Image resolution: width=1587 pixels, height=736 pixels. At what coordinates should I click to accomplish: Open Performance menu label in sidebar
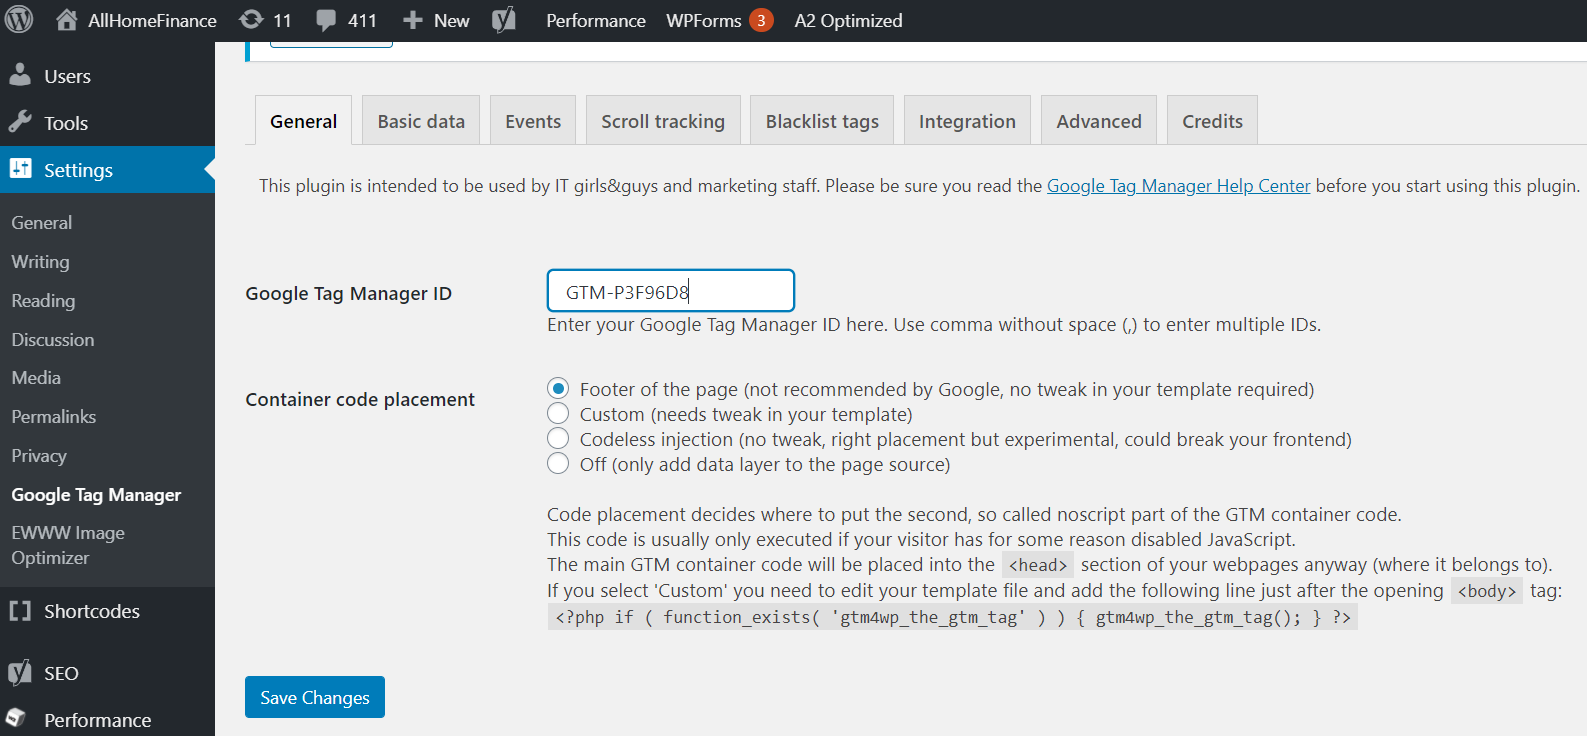tap(98, 720)
